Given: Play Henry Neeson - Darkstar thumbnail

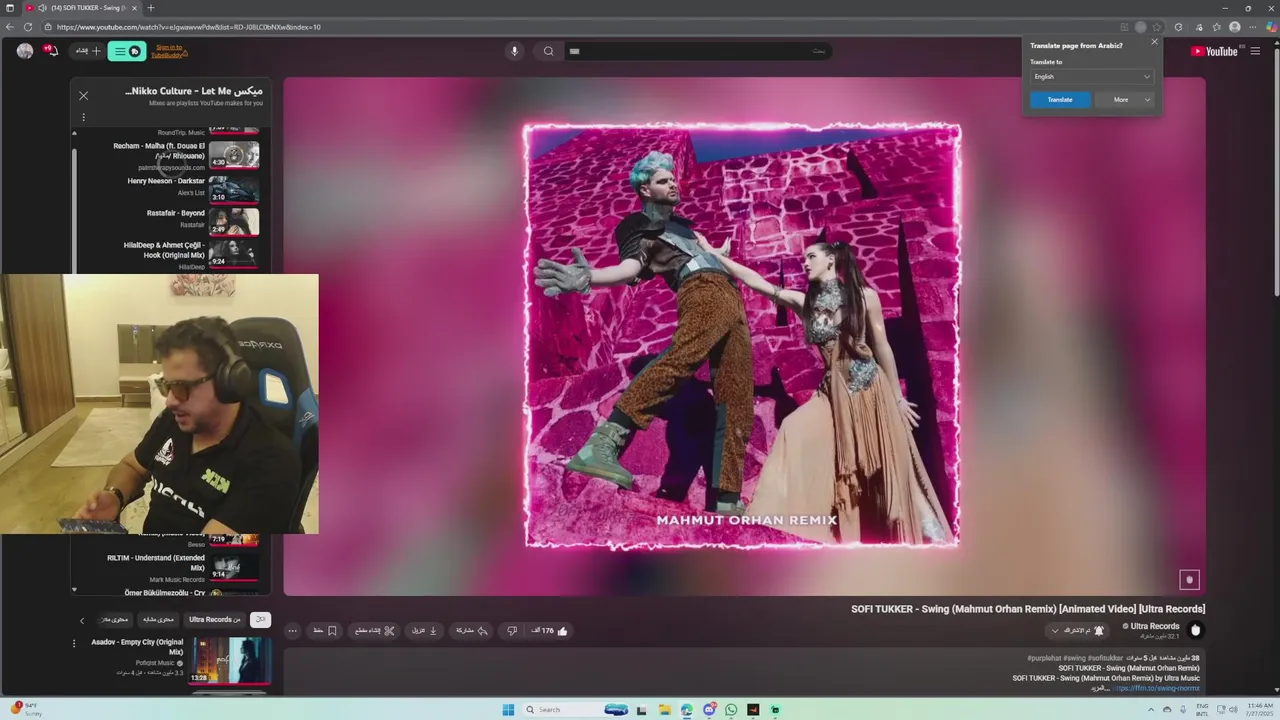Looking at the screenshot, I should pyautogui.click(x=234, y=190).
